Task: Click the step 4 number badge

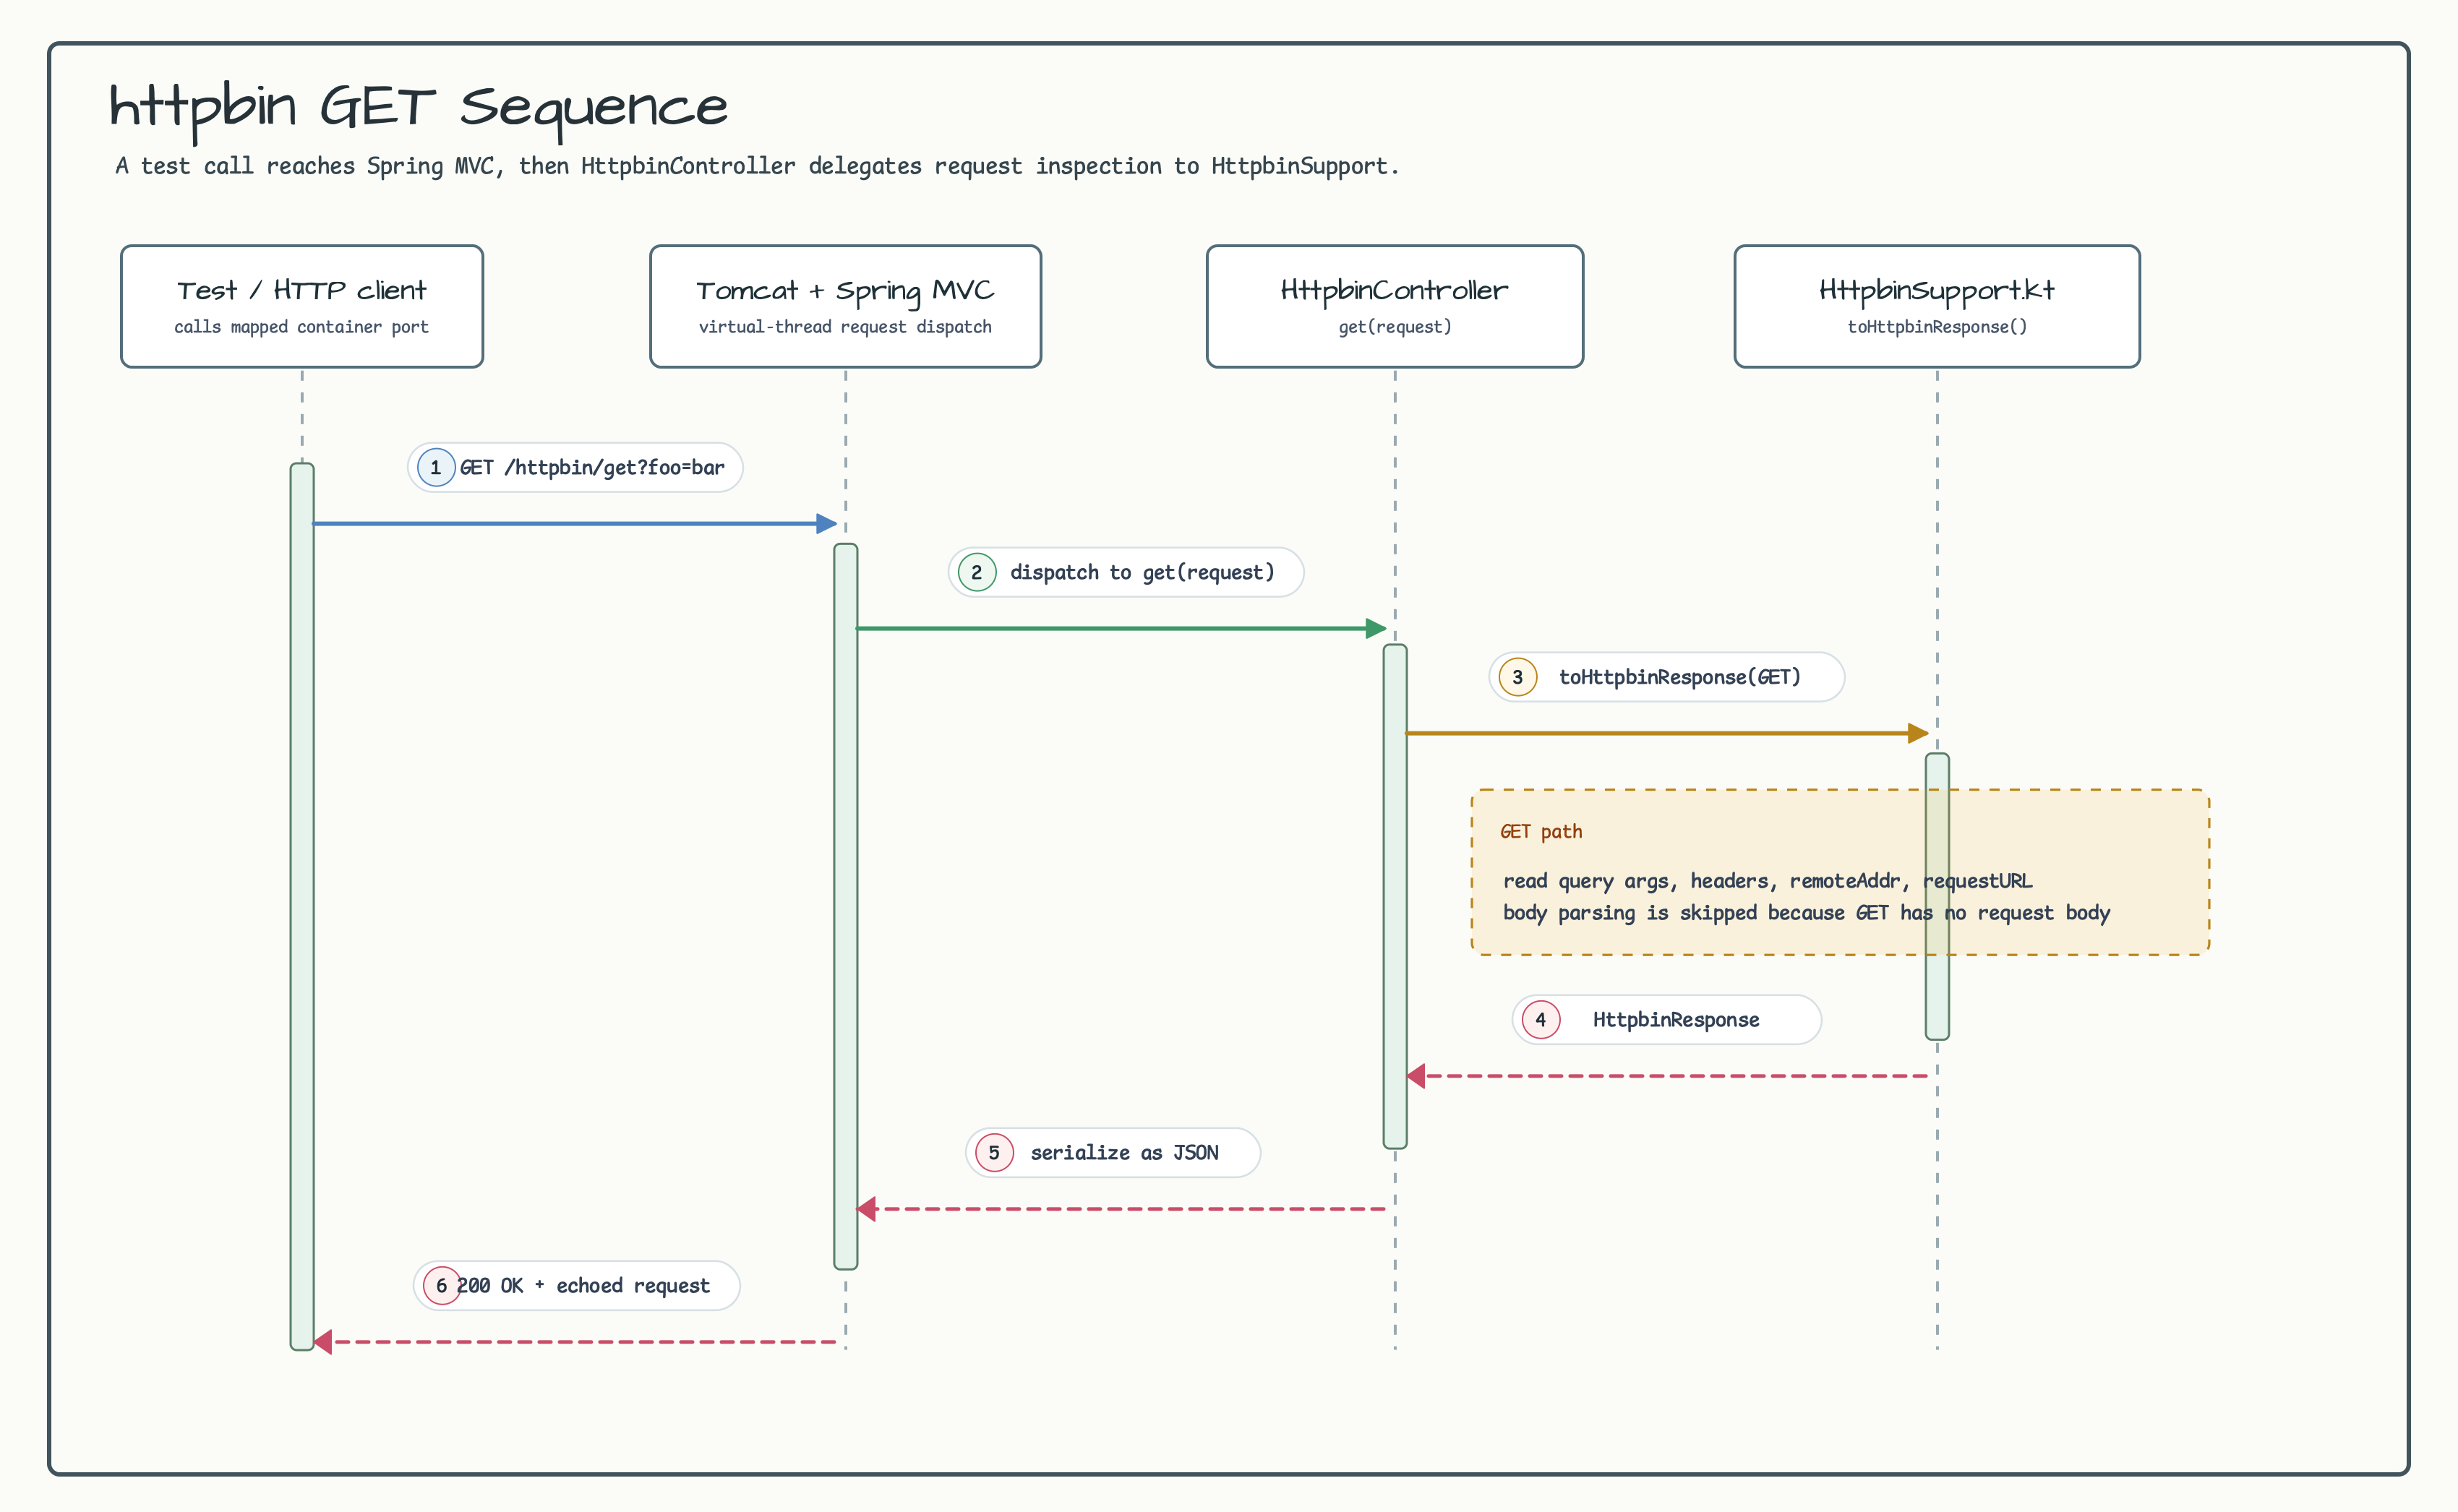Action: [x=1541, y=1019]
